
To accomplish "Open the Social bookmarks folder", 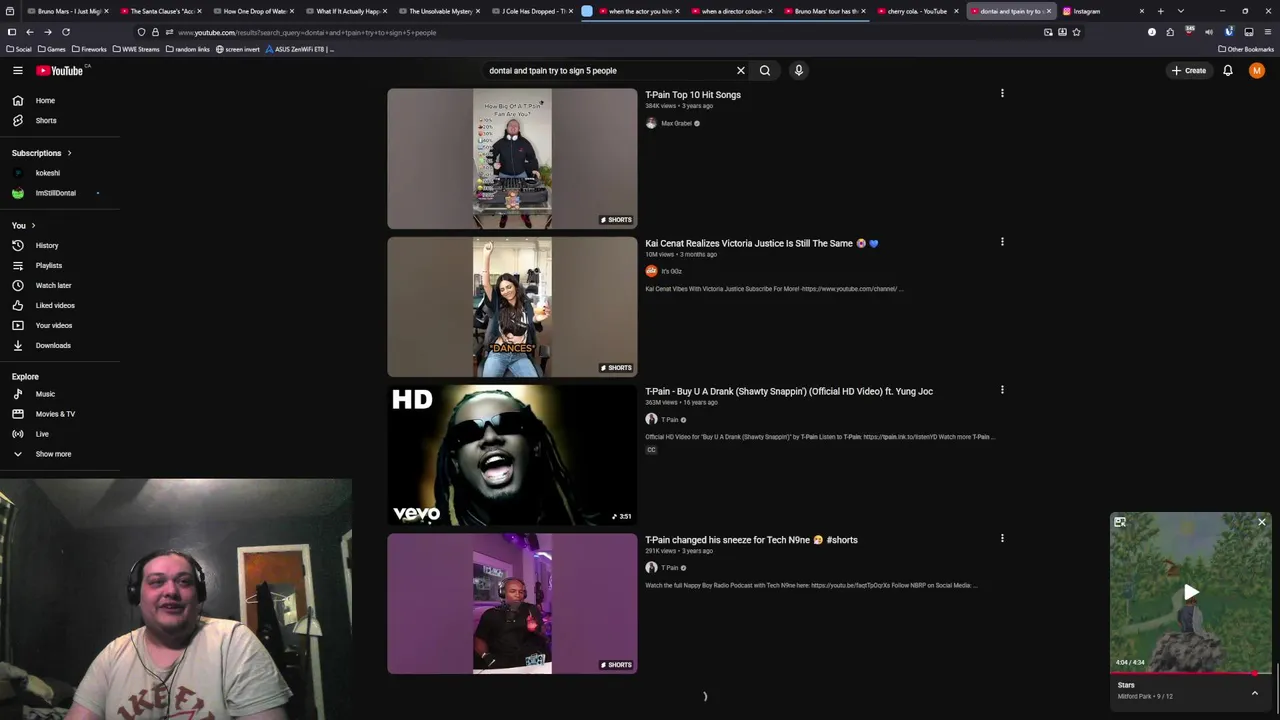I will (x=19, y=49).
